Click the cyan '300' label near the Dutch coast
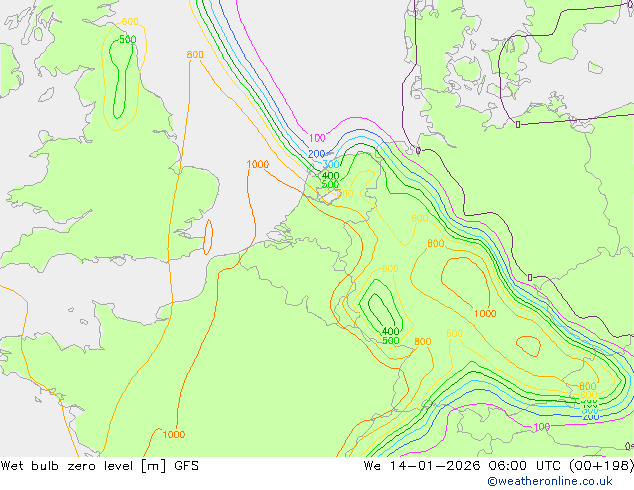This screenshot has height=490, width=634. [331, 164]
